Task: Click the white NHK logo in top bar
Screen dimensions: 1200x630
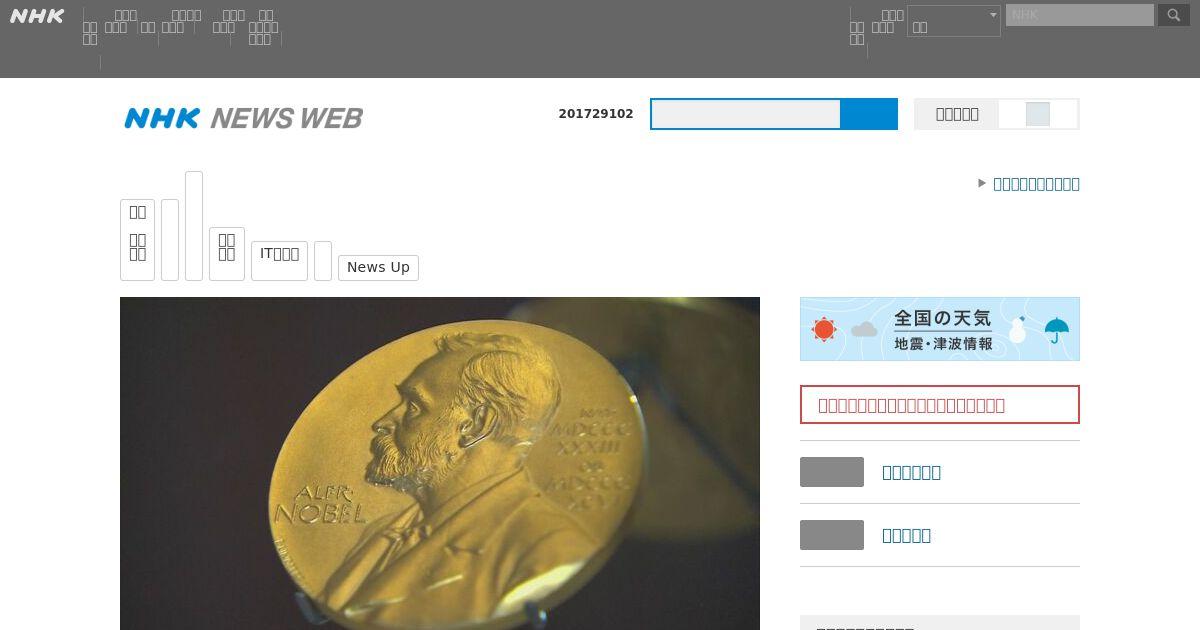Action: 37,16
